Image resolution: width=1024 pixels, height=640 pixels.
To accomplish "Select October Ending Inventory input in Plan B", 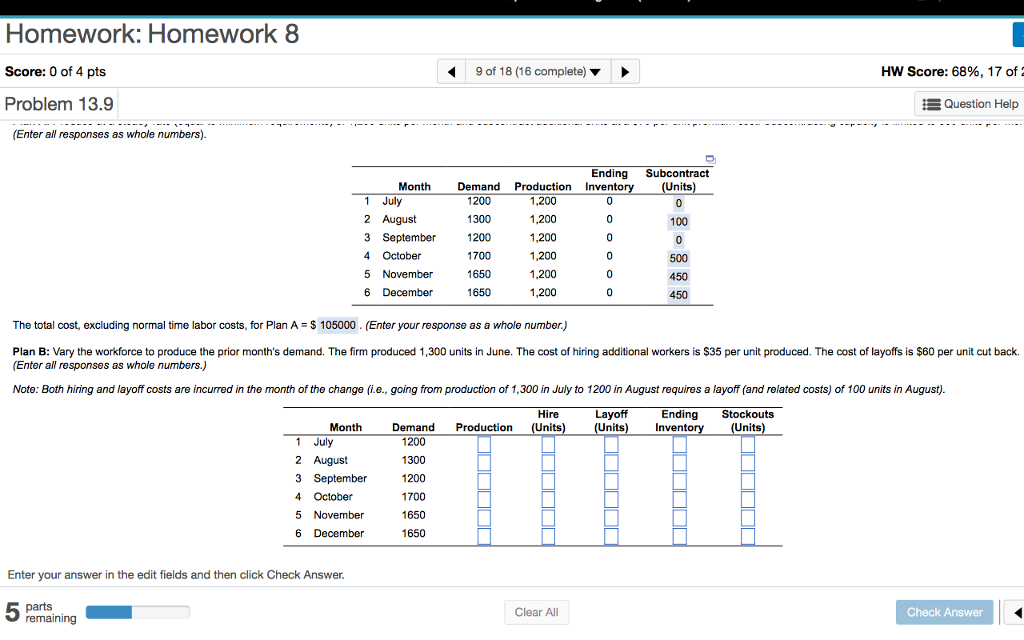I will point(679,499).
